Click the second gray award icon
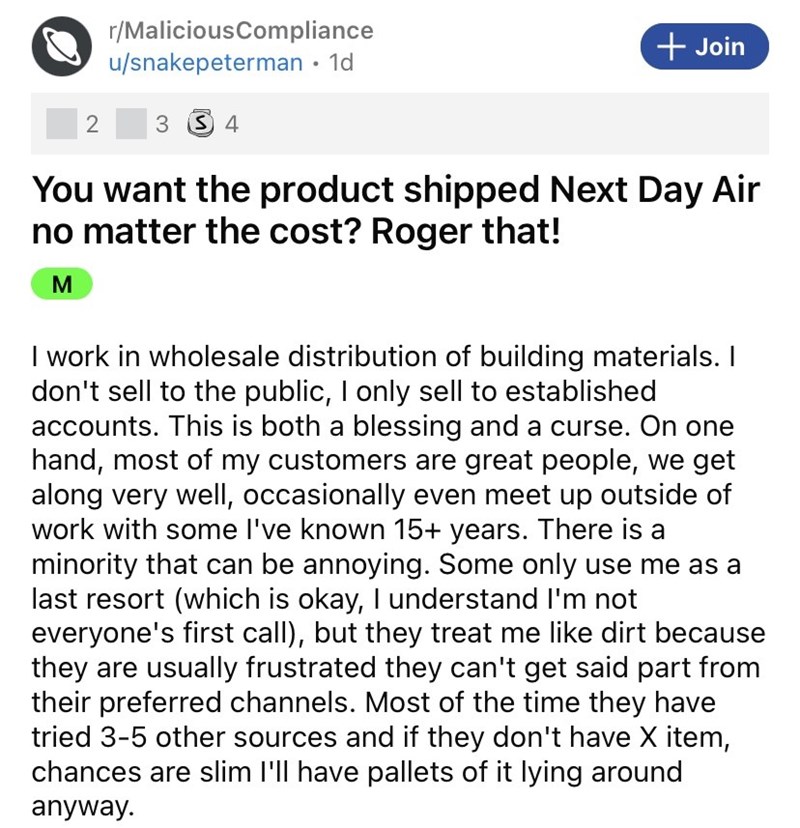Viewport: 800px width, 828px height. click(131, 125)
